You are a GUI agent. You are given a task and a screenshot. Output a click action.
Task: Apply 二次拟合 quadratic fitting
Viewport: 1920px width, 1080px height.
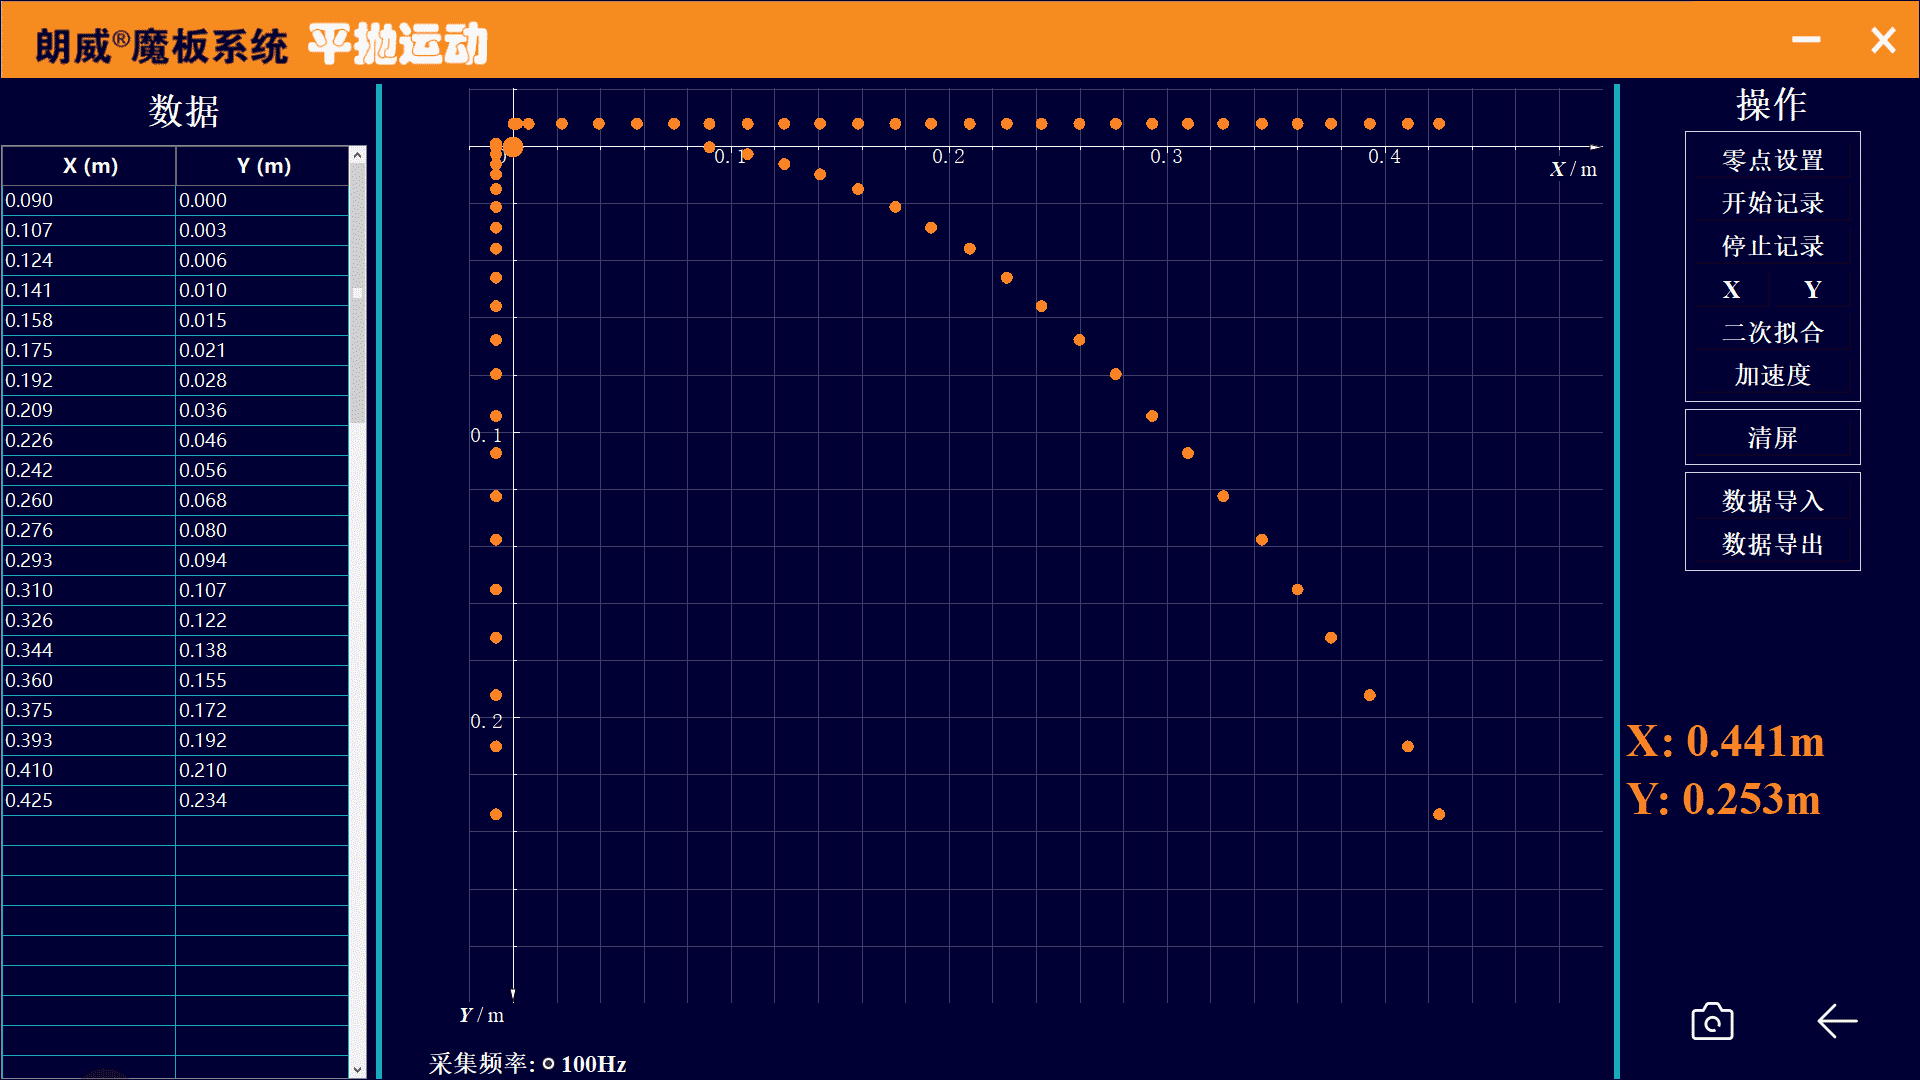1772,332
